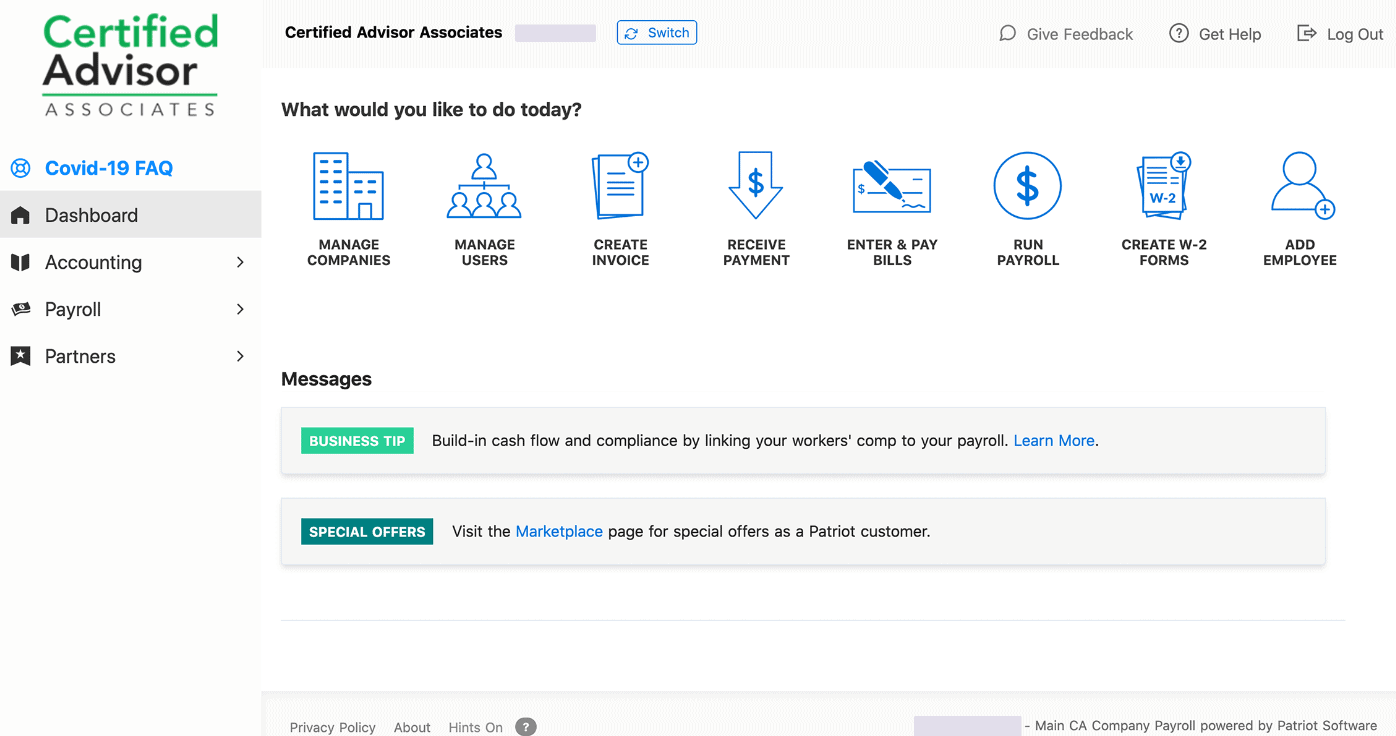The width and height of the screenshot is (1396, 736).
Task: Open the Privacy Policy footer link
Action: coord(333,727)
